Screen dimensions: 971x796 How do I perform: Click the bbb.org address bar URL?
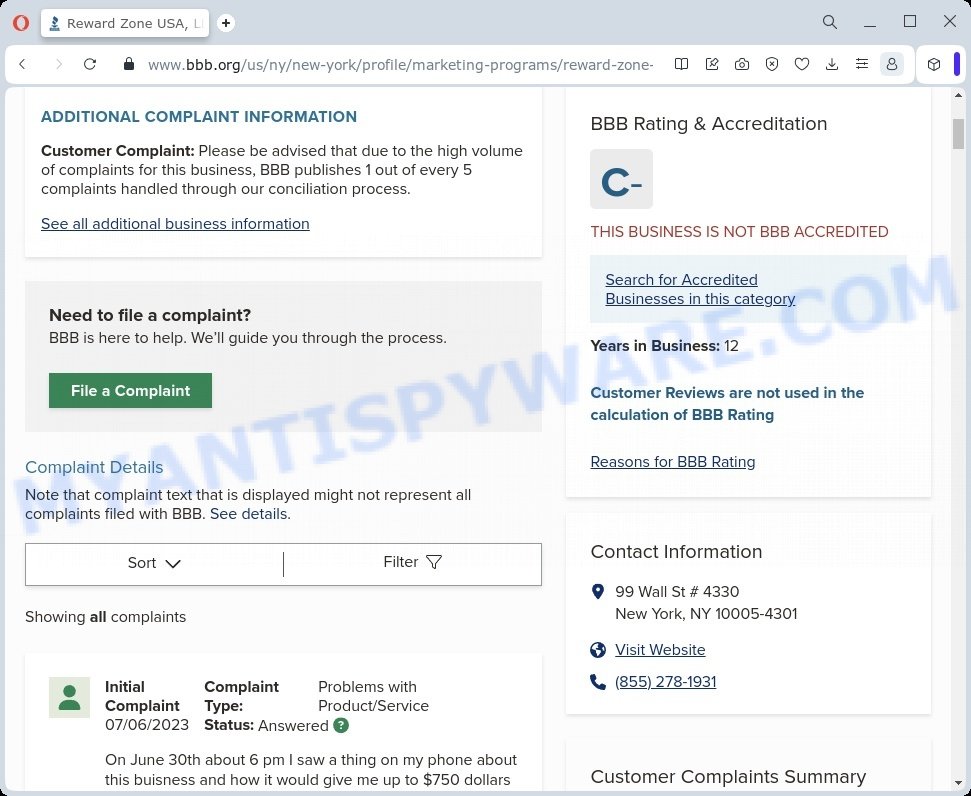400,64
